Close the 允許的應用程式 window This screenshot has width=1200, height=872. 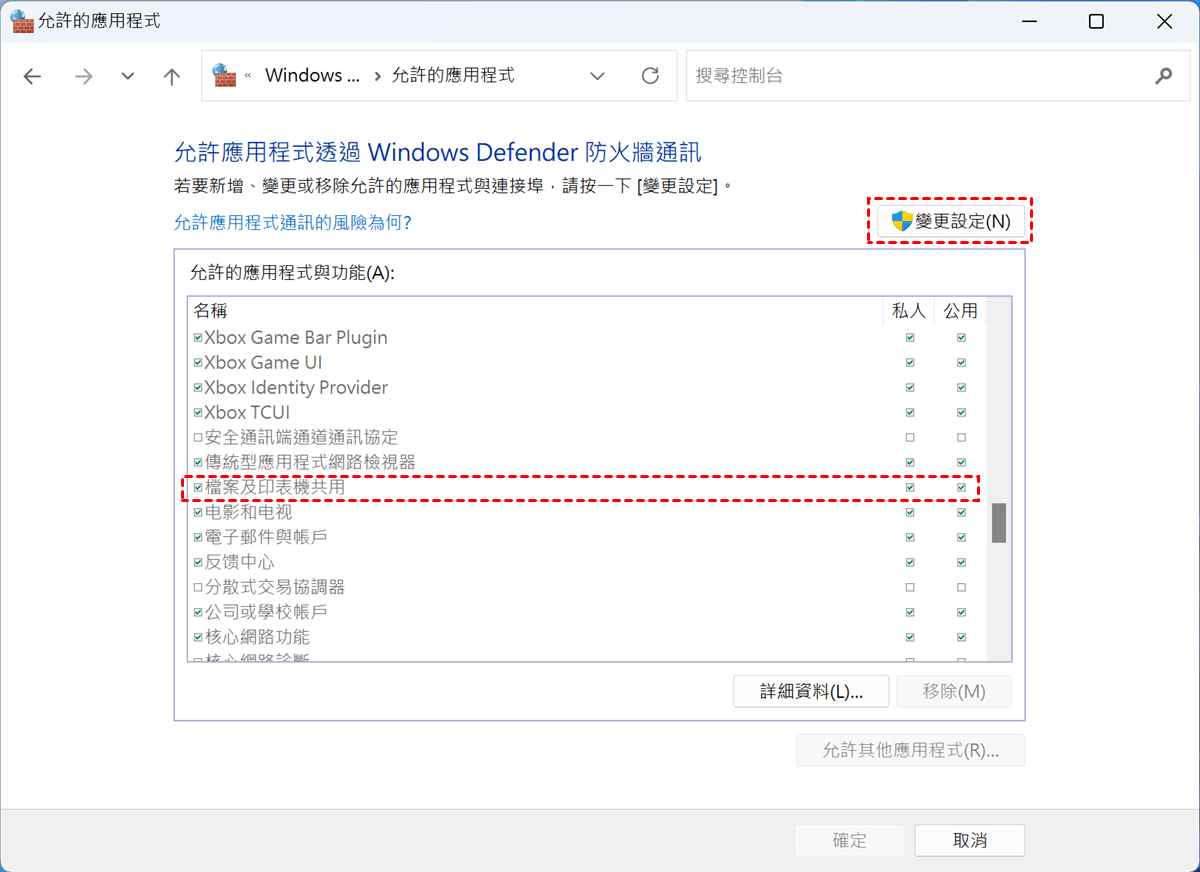1165,21
